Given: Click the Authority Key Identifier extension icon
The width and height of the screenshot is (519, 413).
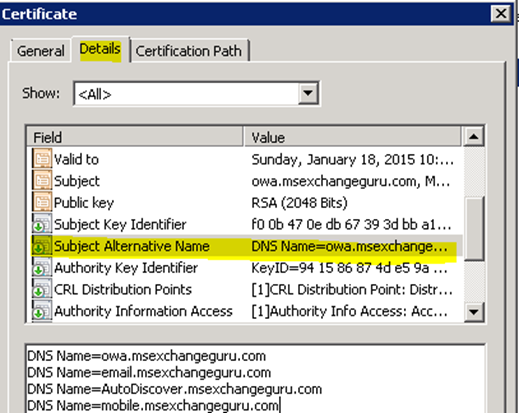Looking at the screenshot, I should [42, 267].
